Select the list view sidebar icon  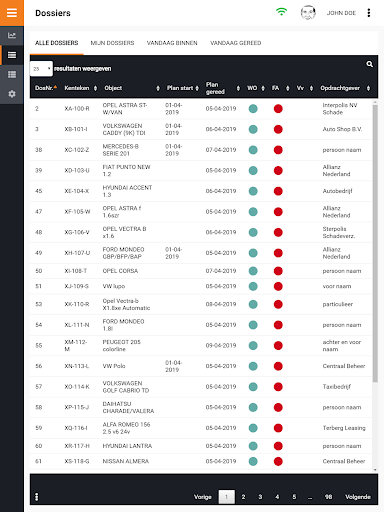[x=12, y=55]
